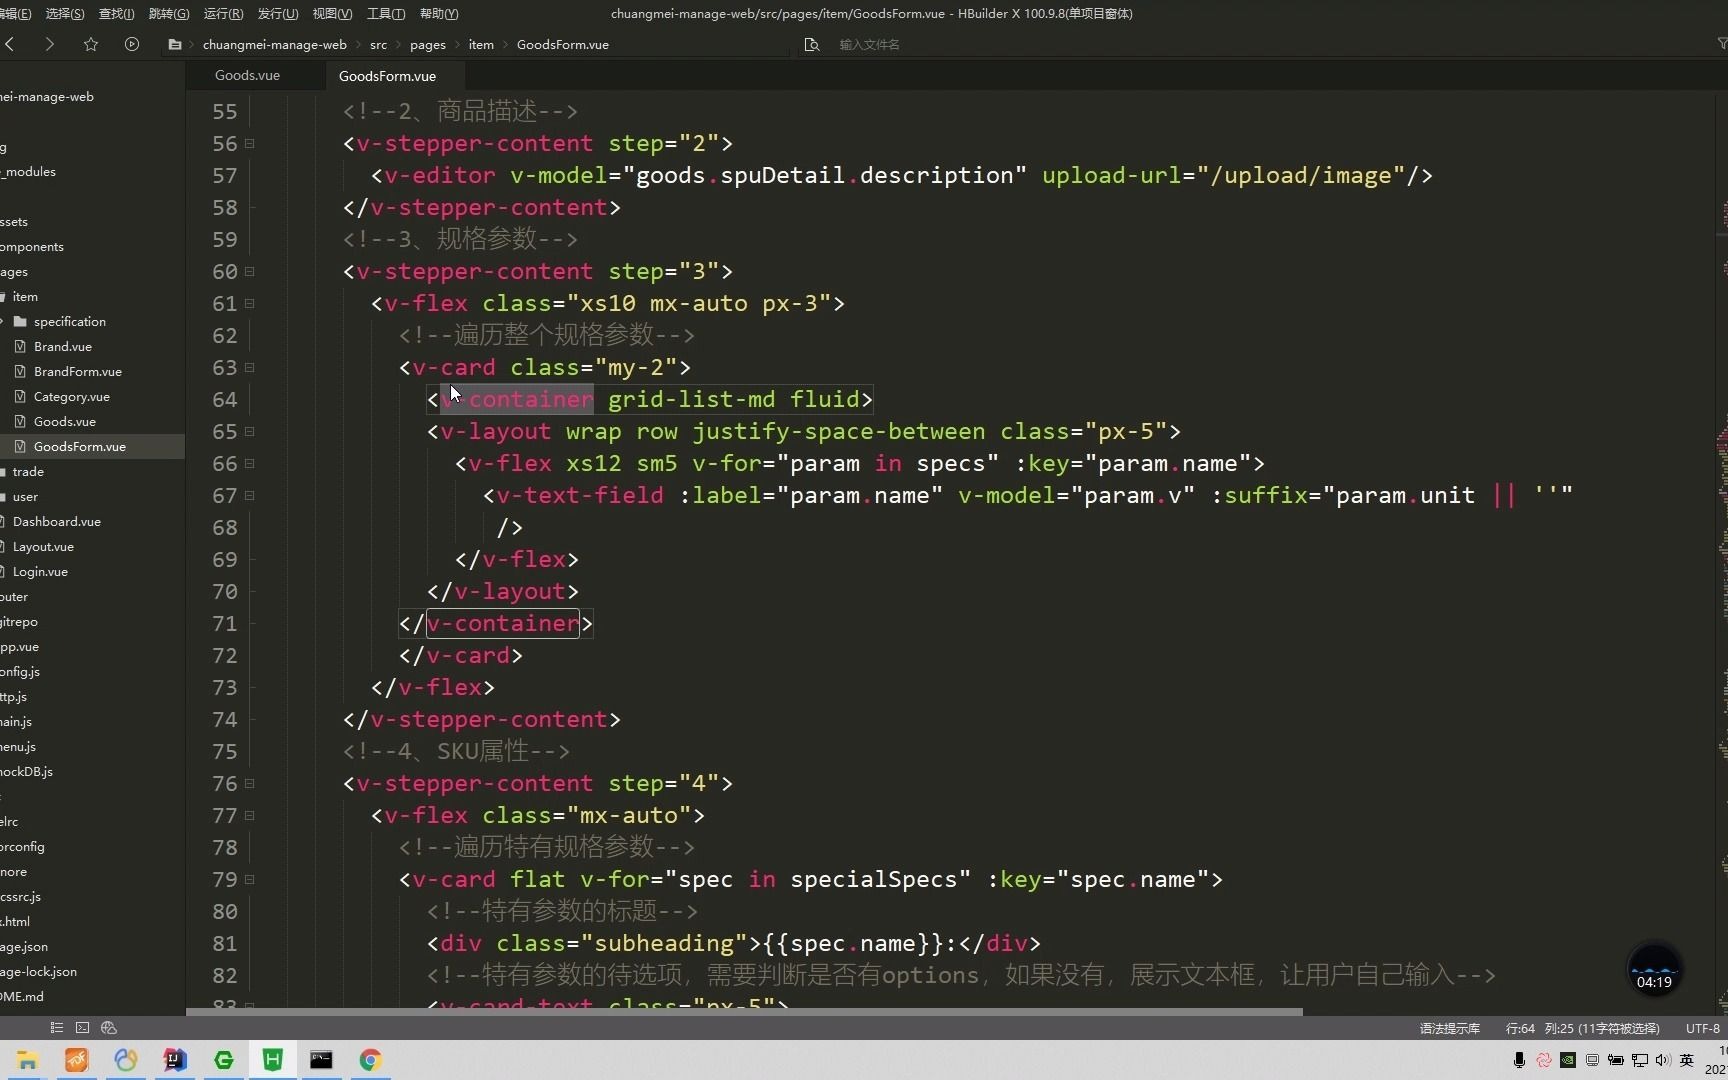Click the file search magnifier icon
Screen dimensions: 1728x1080
[812, 45]
